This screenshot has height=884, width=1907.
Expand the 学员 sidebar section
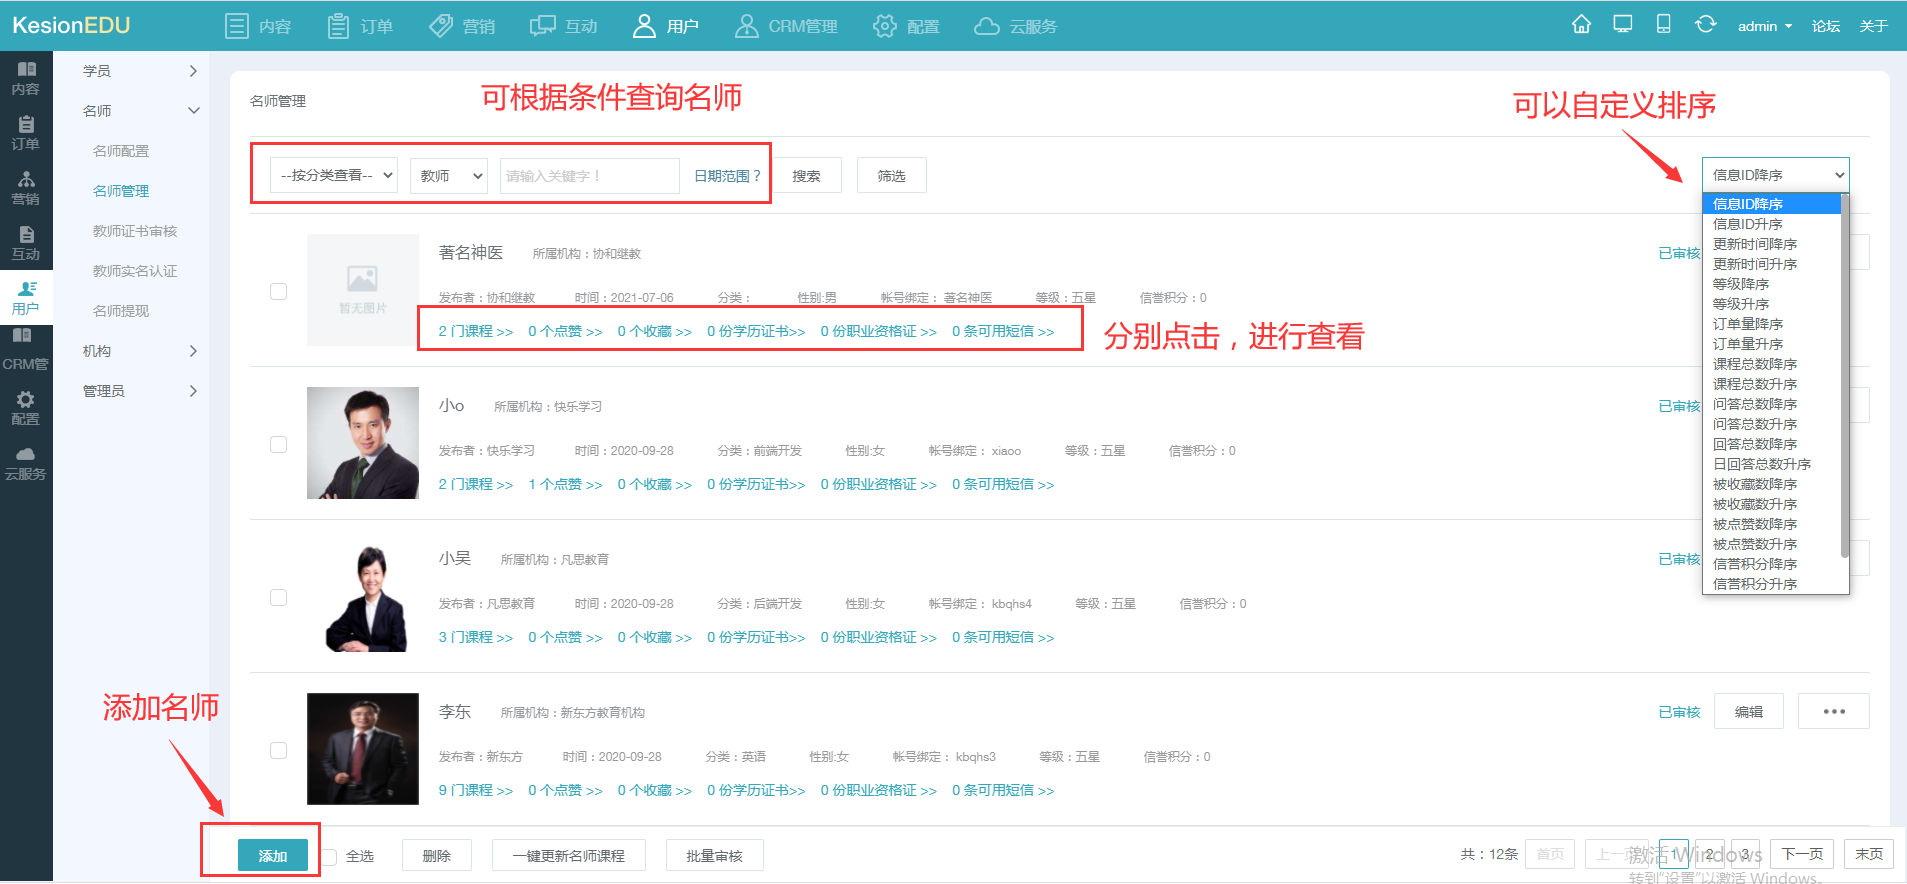(140, 71)
